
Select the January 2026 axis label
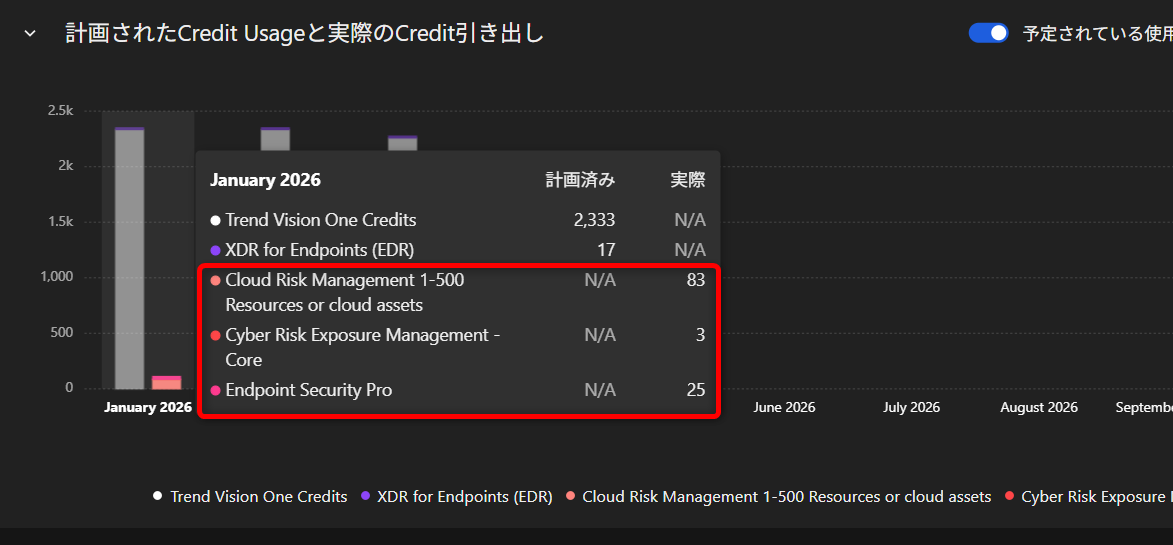(x=148, y=407)
